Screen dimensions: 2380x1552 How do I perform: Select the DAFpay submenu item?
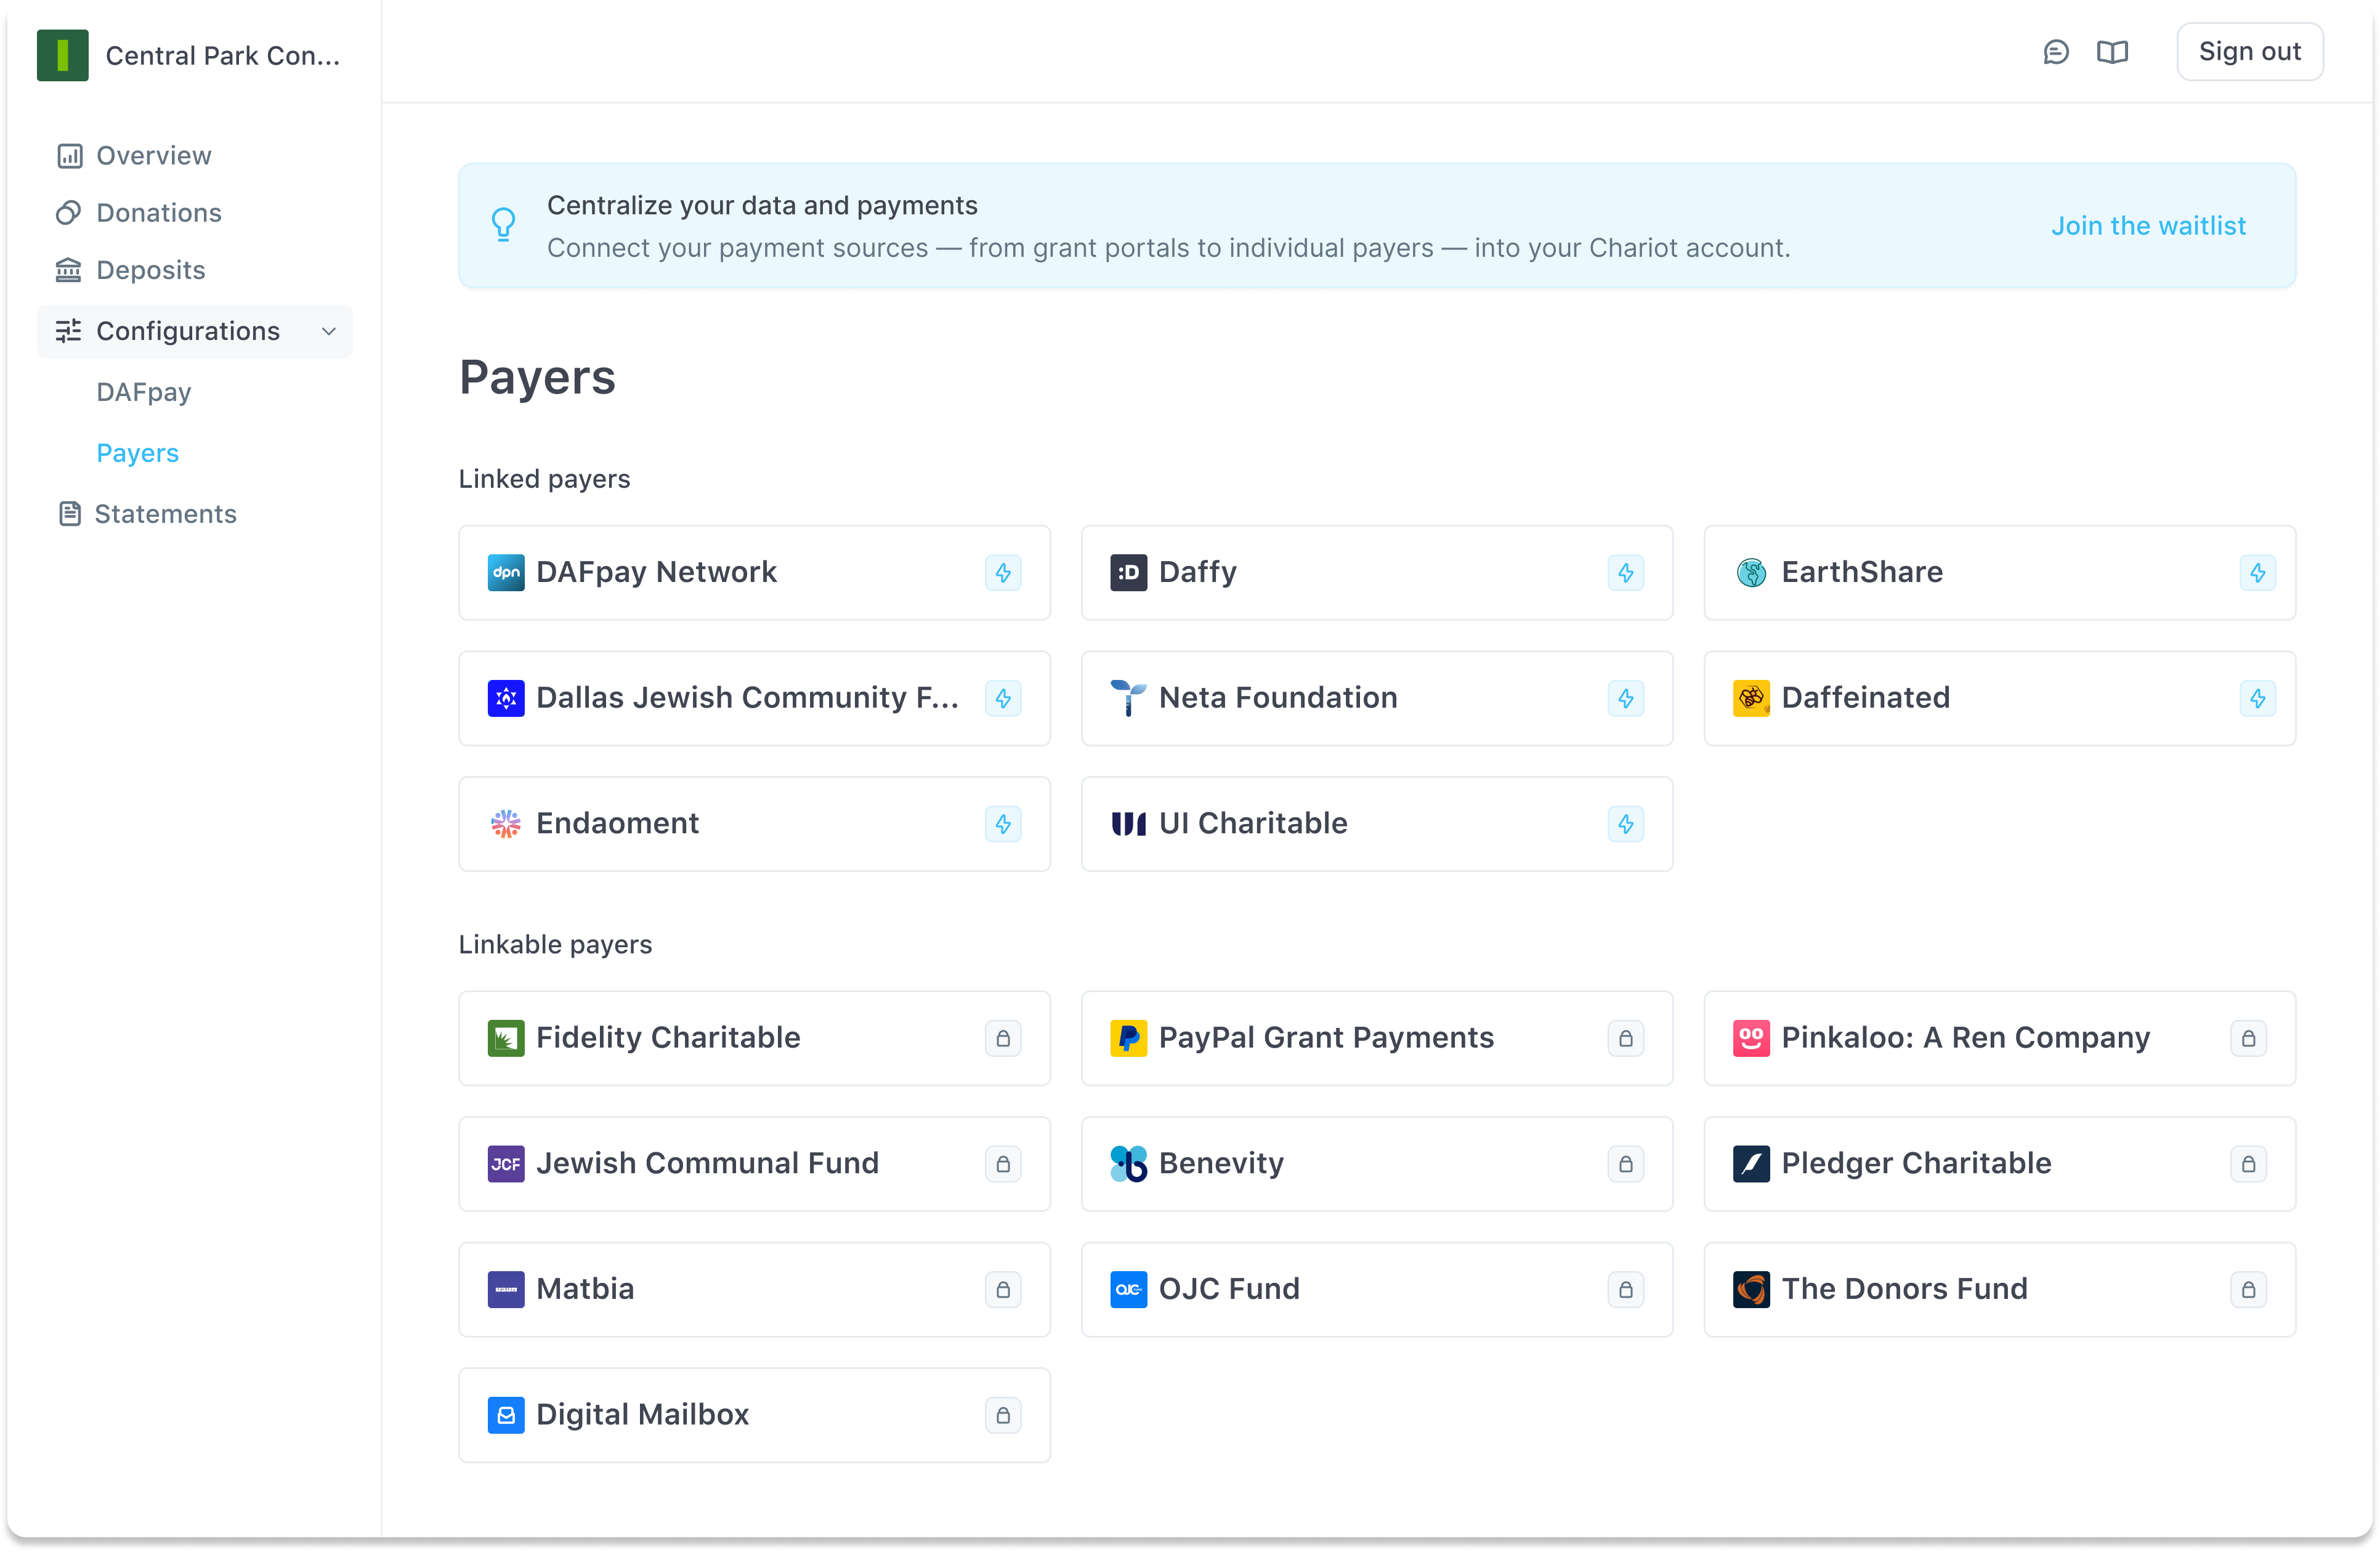coord(143,392)
